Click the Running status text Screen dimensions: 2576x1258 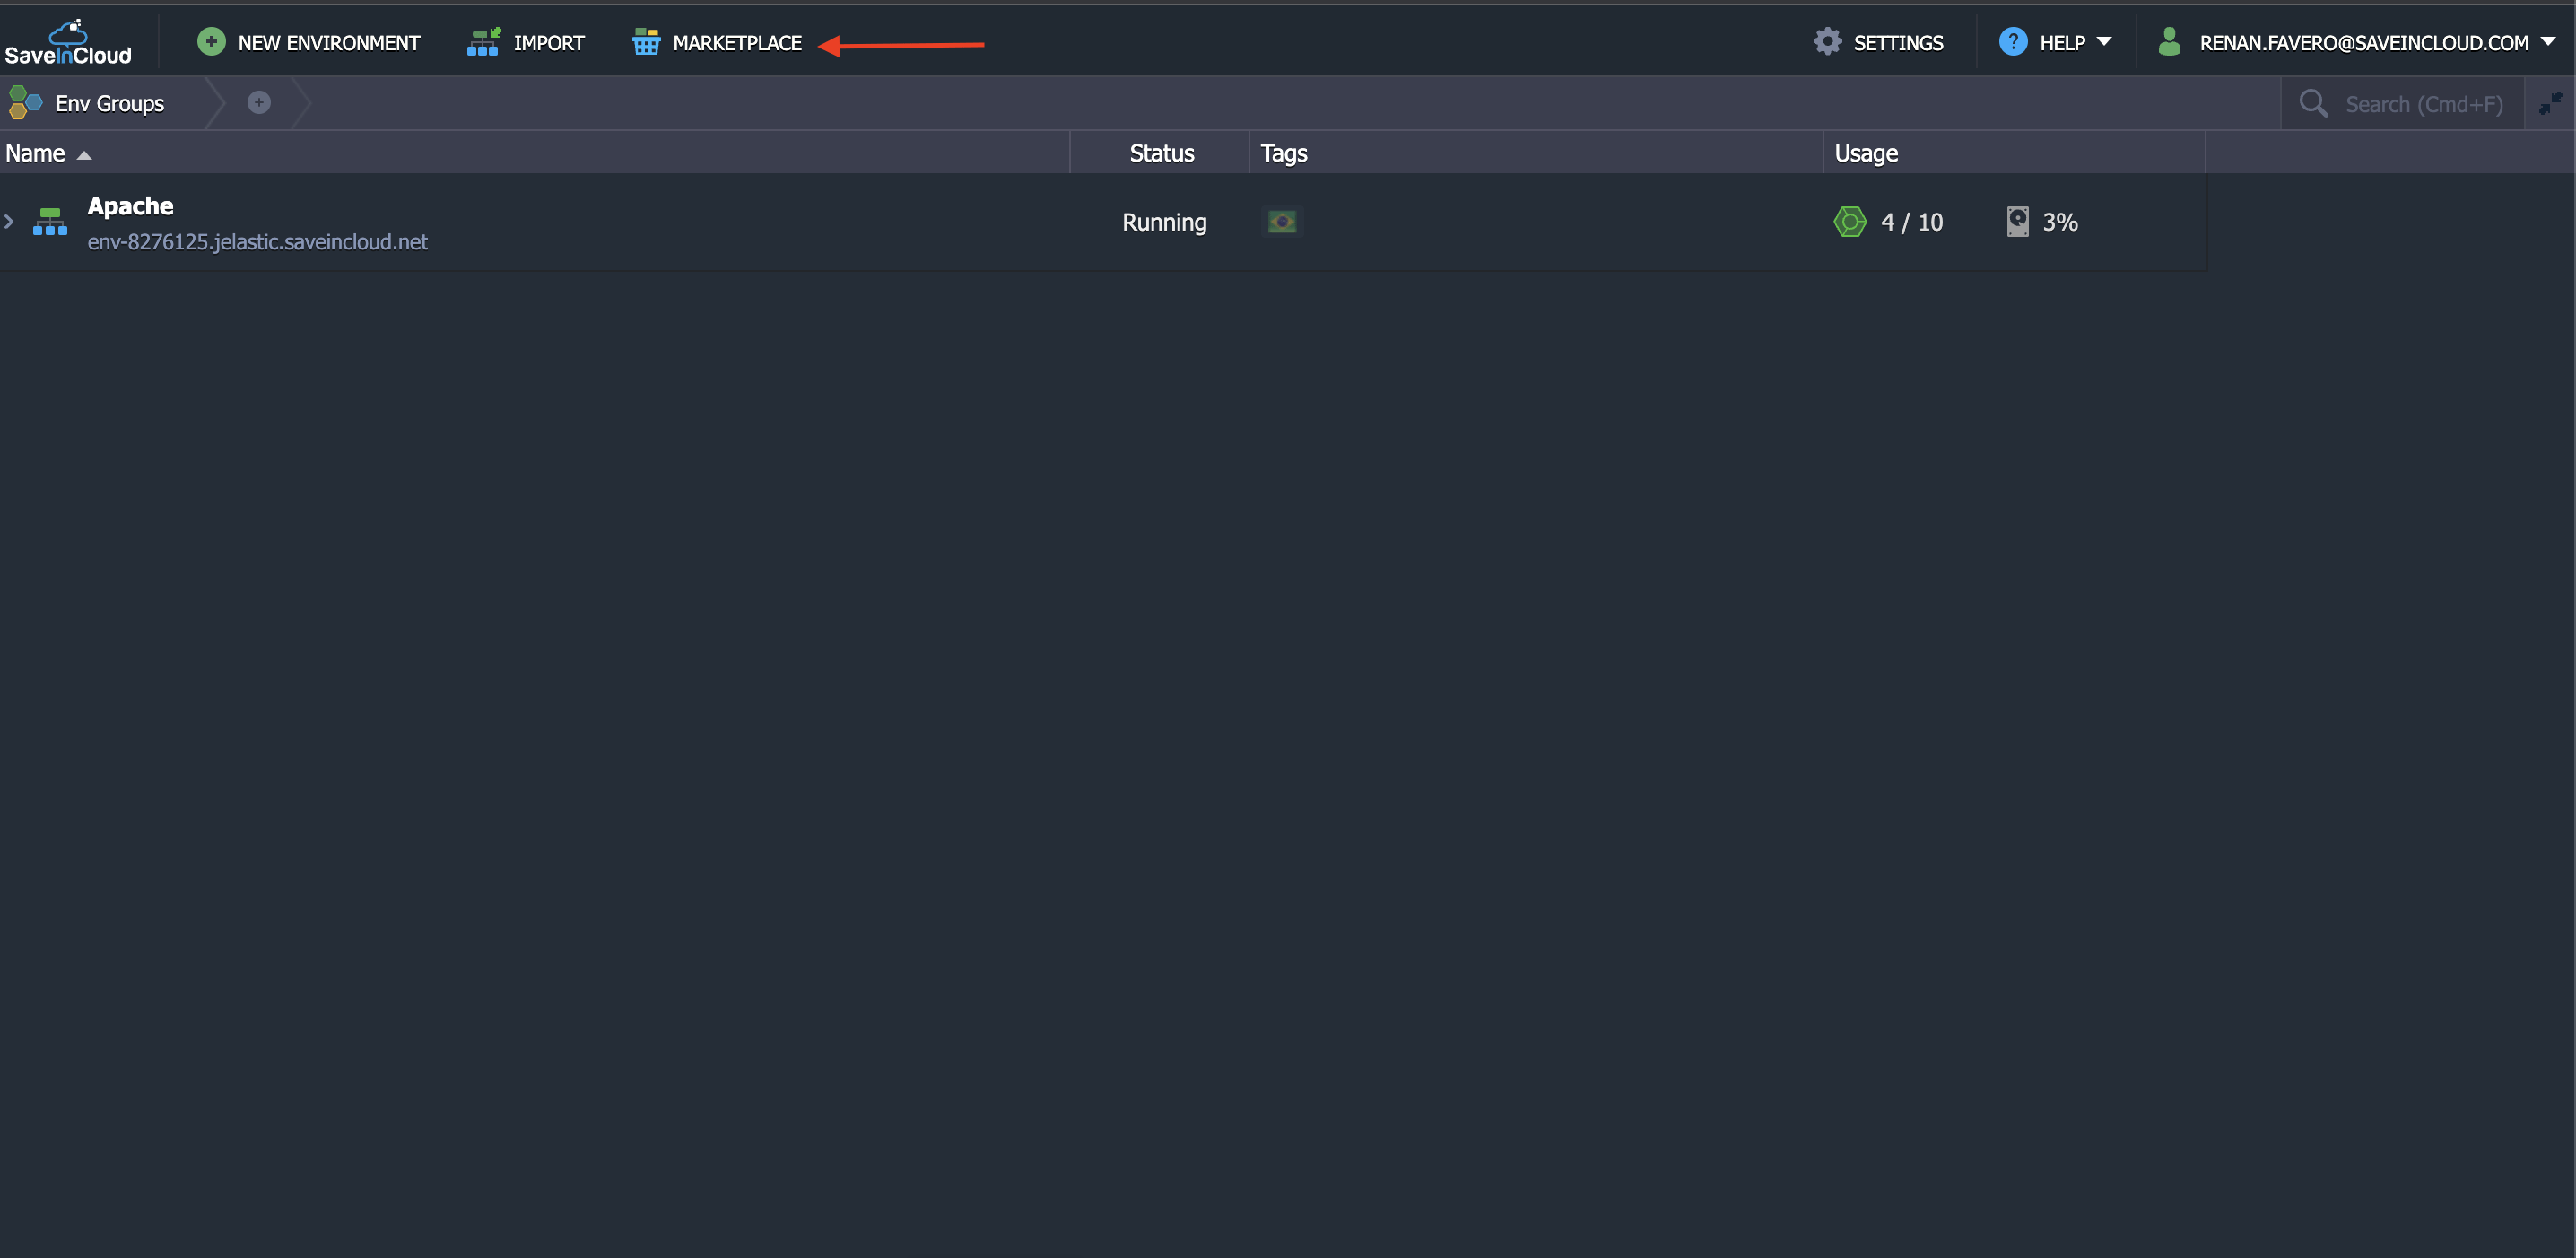[x=1164, y=222]
